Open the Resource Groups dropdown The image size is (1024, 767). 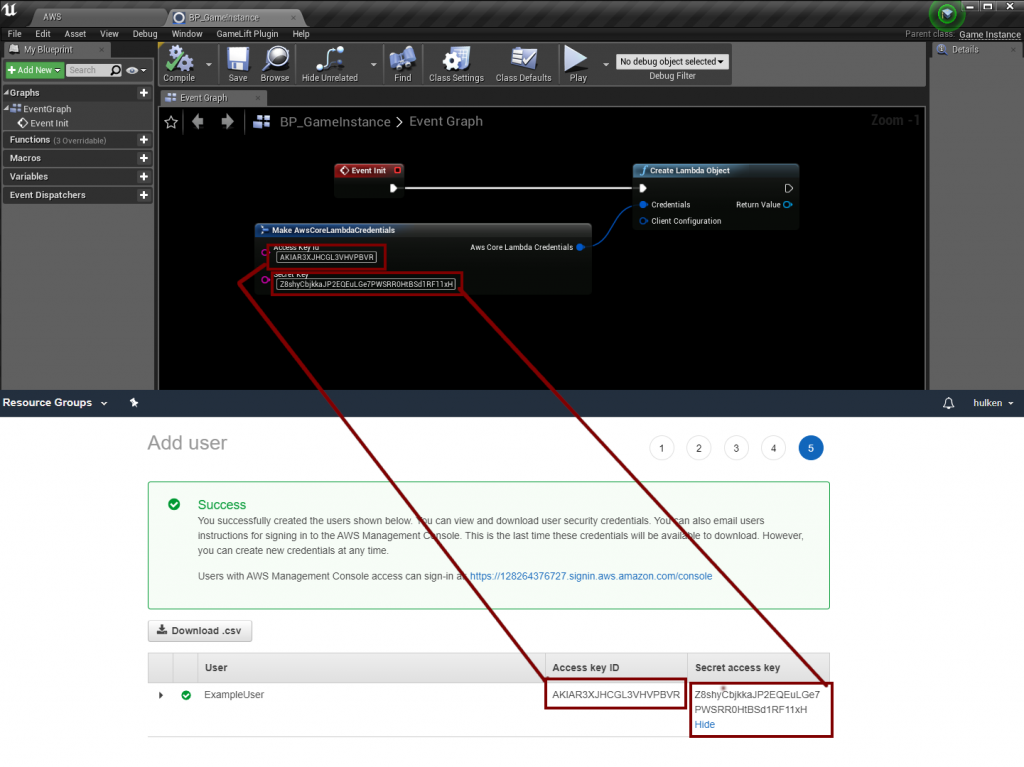point(55,403)
